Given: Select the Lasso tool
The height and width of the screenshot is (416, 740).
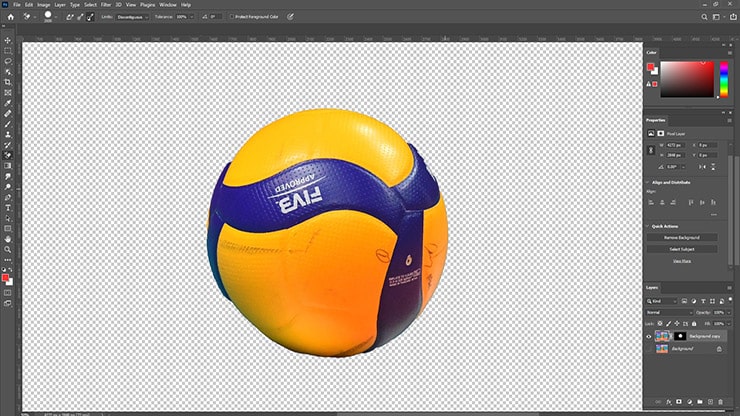Looking at the screenshot, I should [8, 61].
